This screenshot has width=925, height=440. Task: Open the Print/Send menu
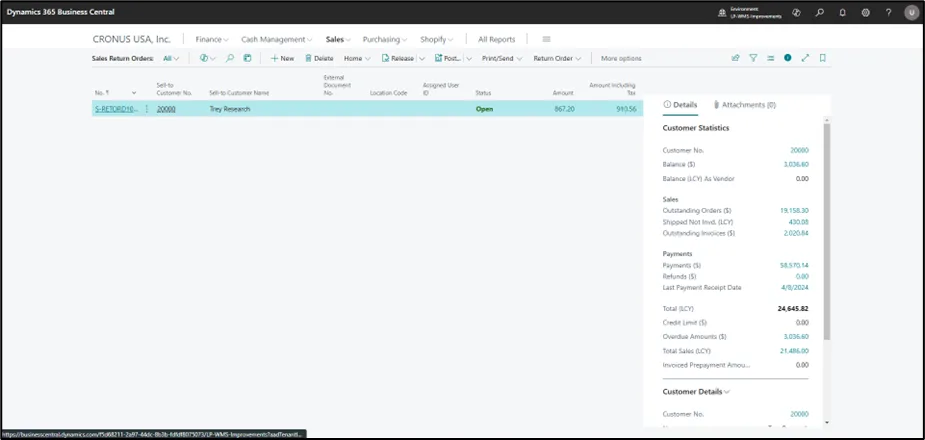(x=502, y=58)
